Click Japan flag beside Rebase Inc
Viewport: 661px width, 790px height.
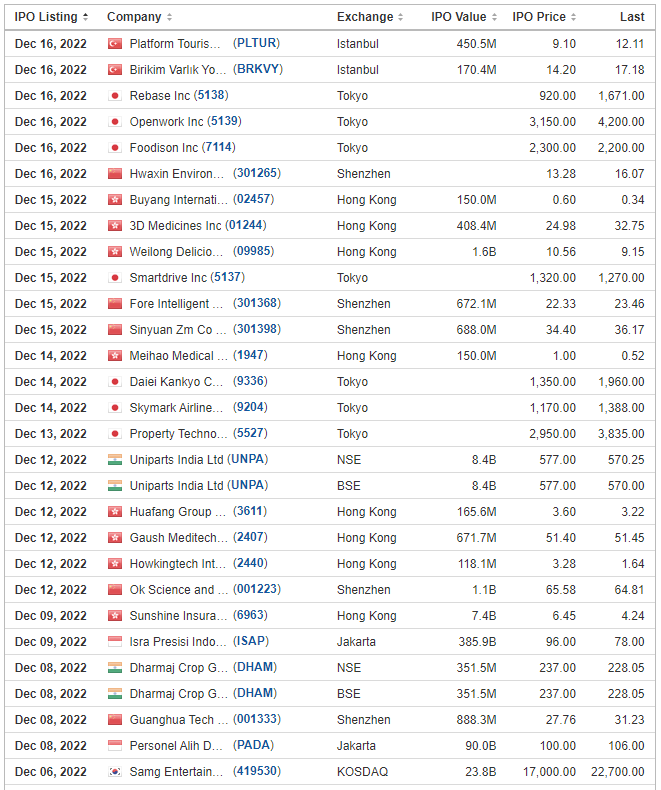tap(115, 96)
